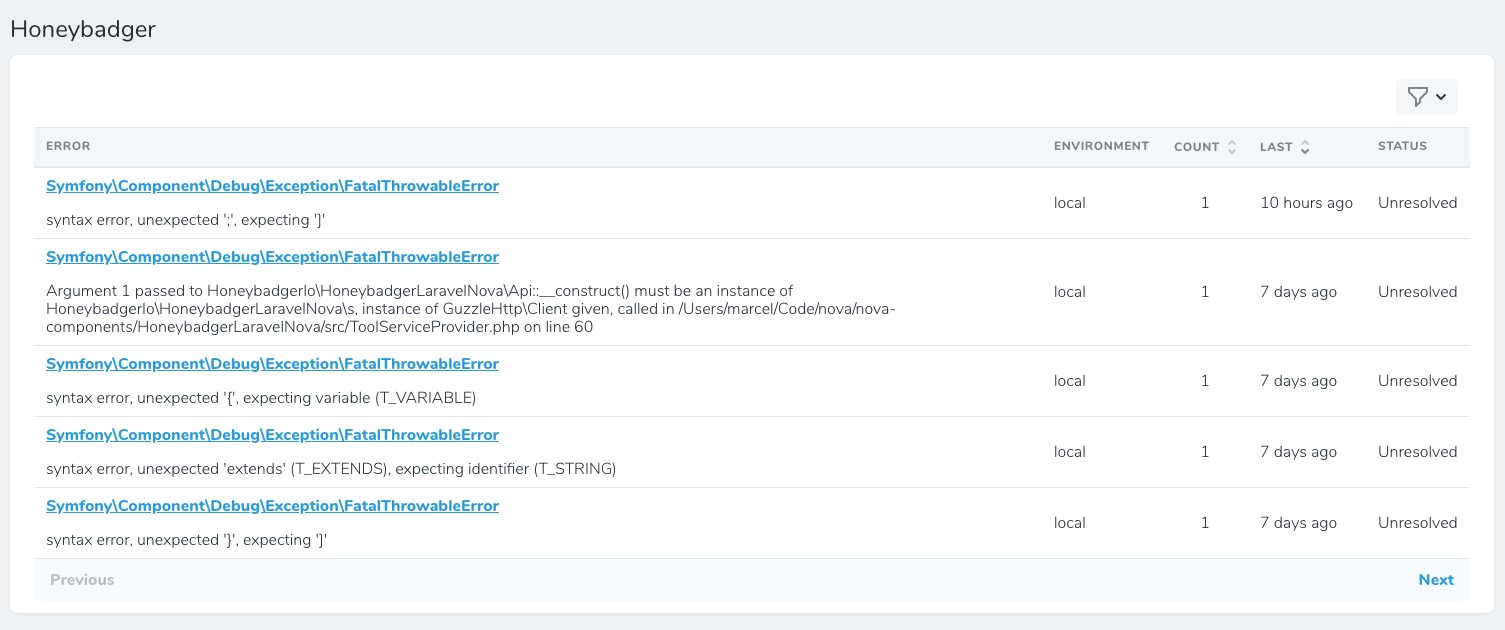
Task: Toggle the LAST column sort control
Action: pos(1305,146)
